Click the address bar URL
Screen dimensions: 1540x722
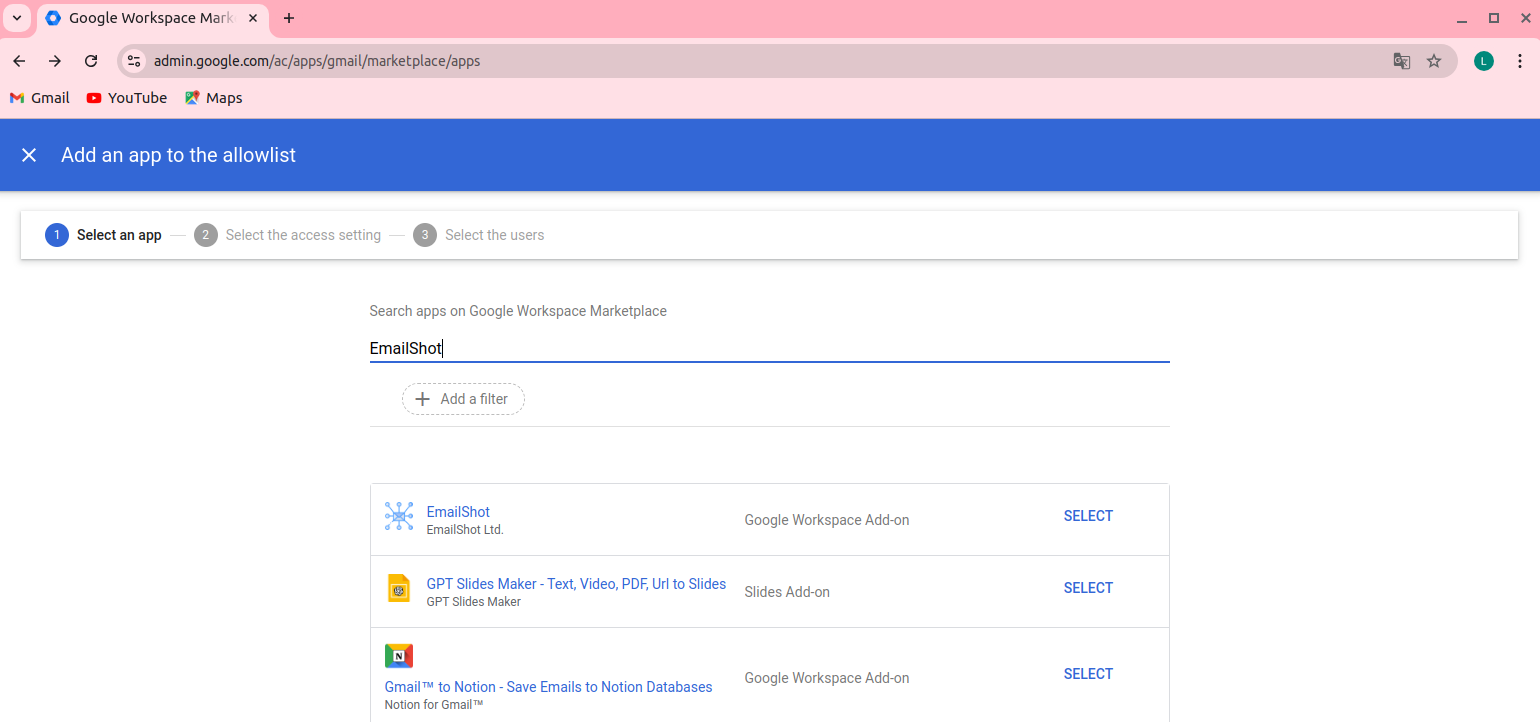(x=317, y=61)
